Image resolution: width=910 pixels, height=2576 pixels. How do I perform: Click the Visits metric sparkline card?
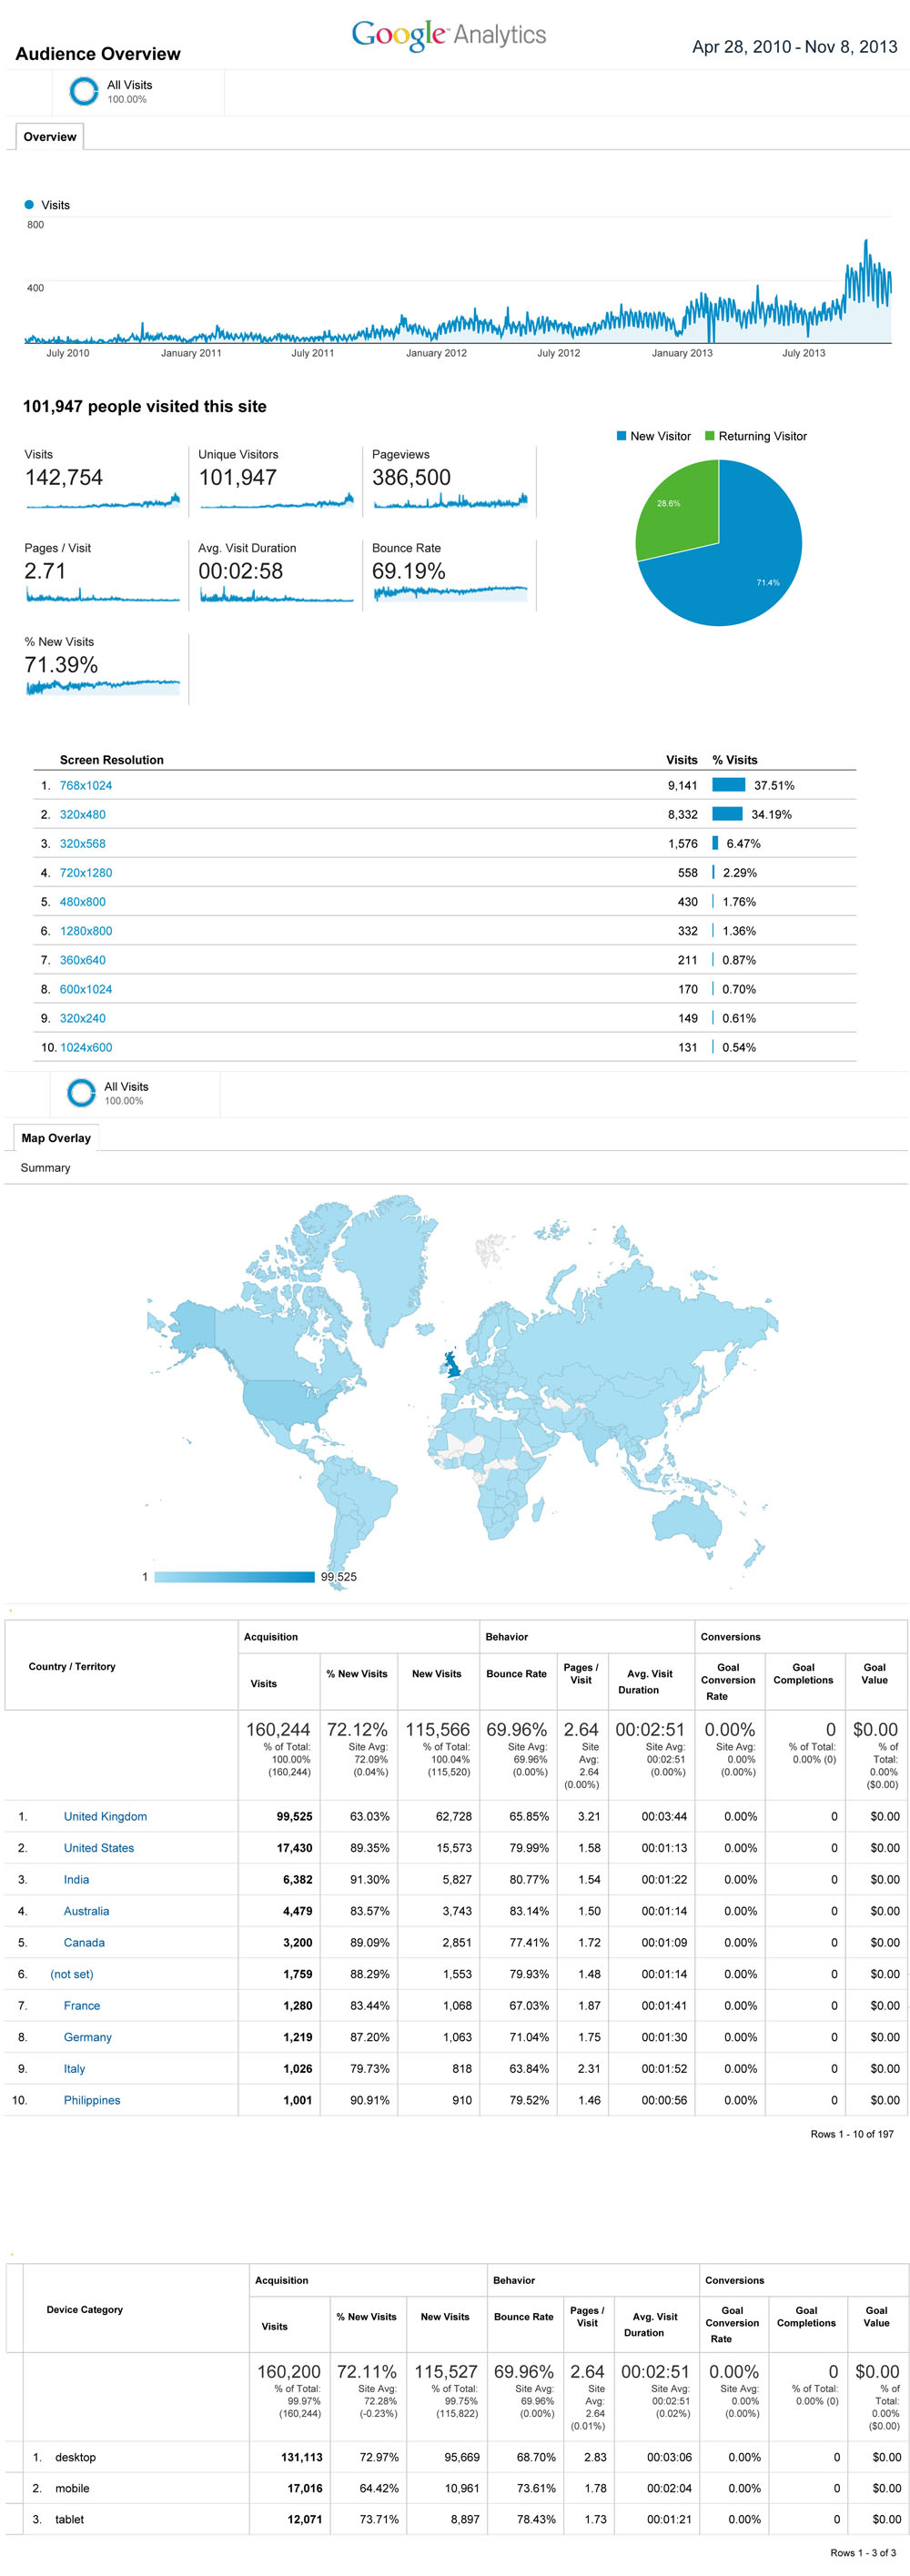point(103,481)
